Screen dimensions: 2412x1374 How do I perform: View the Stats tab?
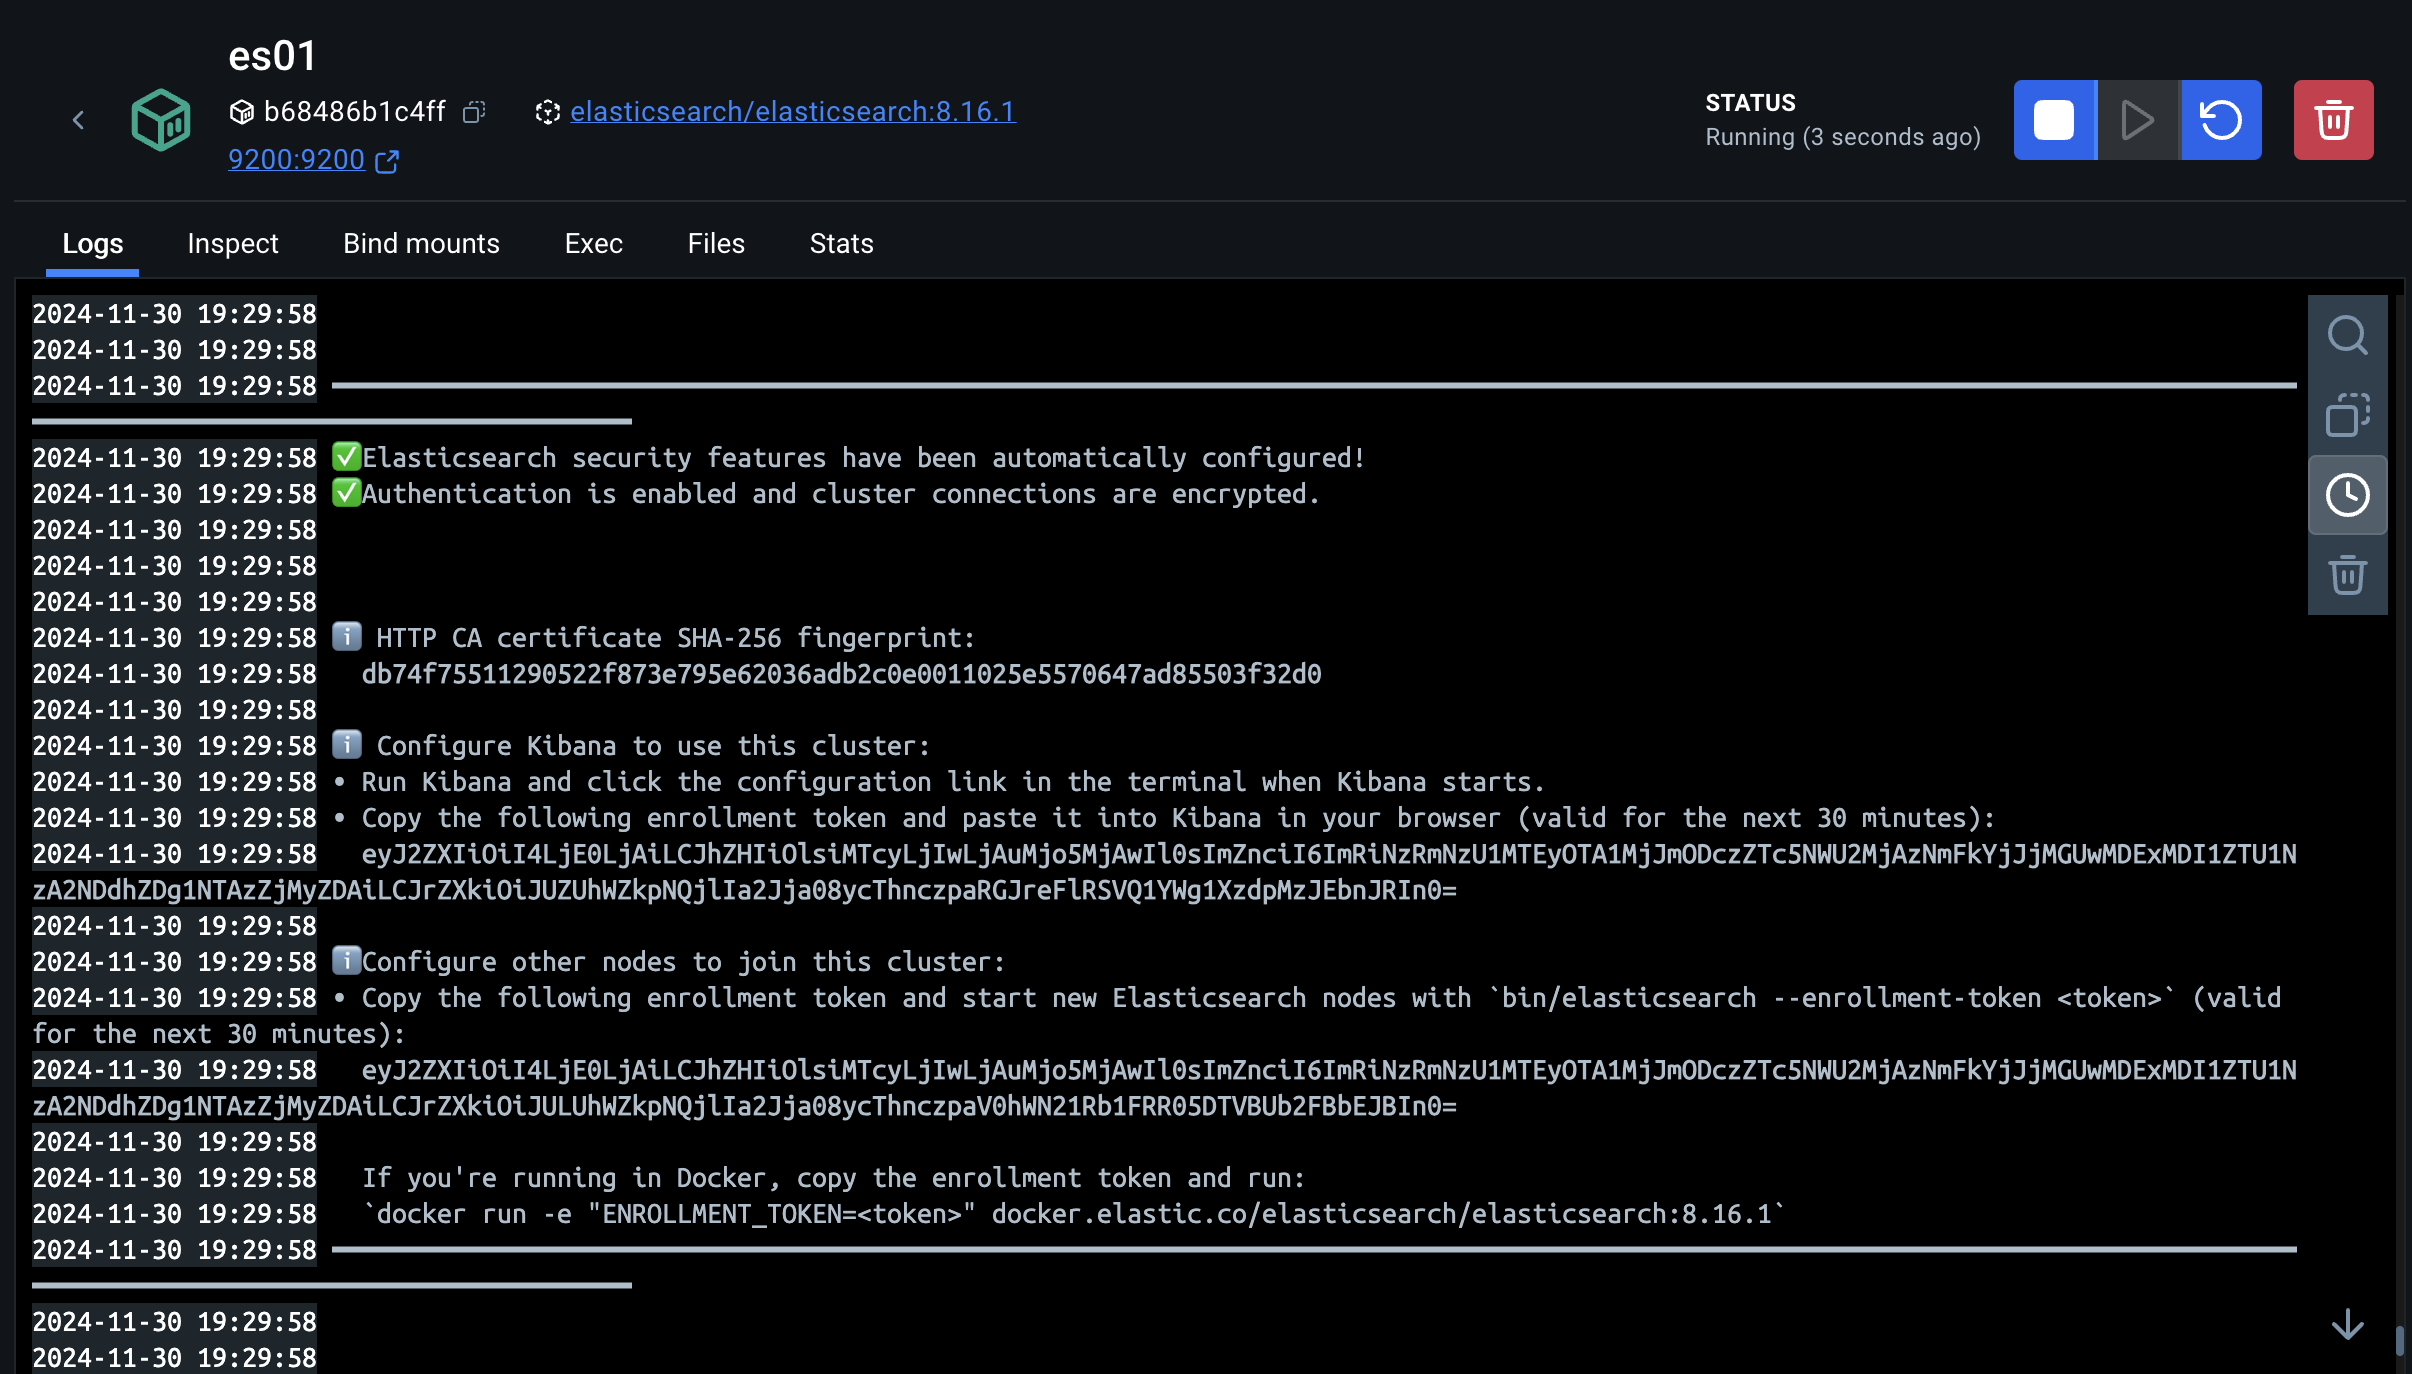[x=841, y=243]
